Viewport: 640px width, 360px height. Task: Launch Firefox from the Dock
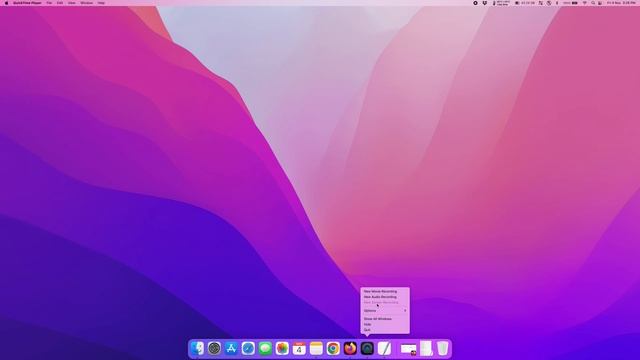pos(350,348)
